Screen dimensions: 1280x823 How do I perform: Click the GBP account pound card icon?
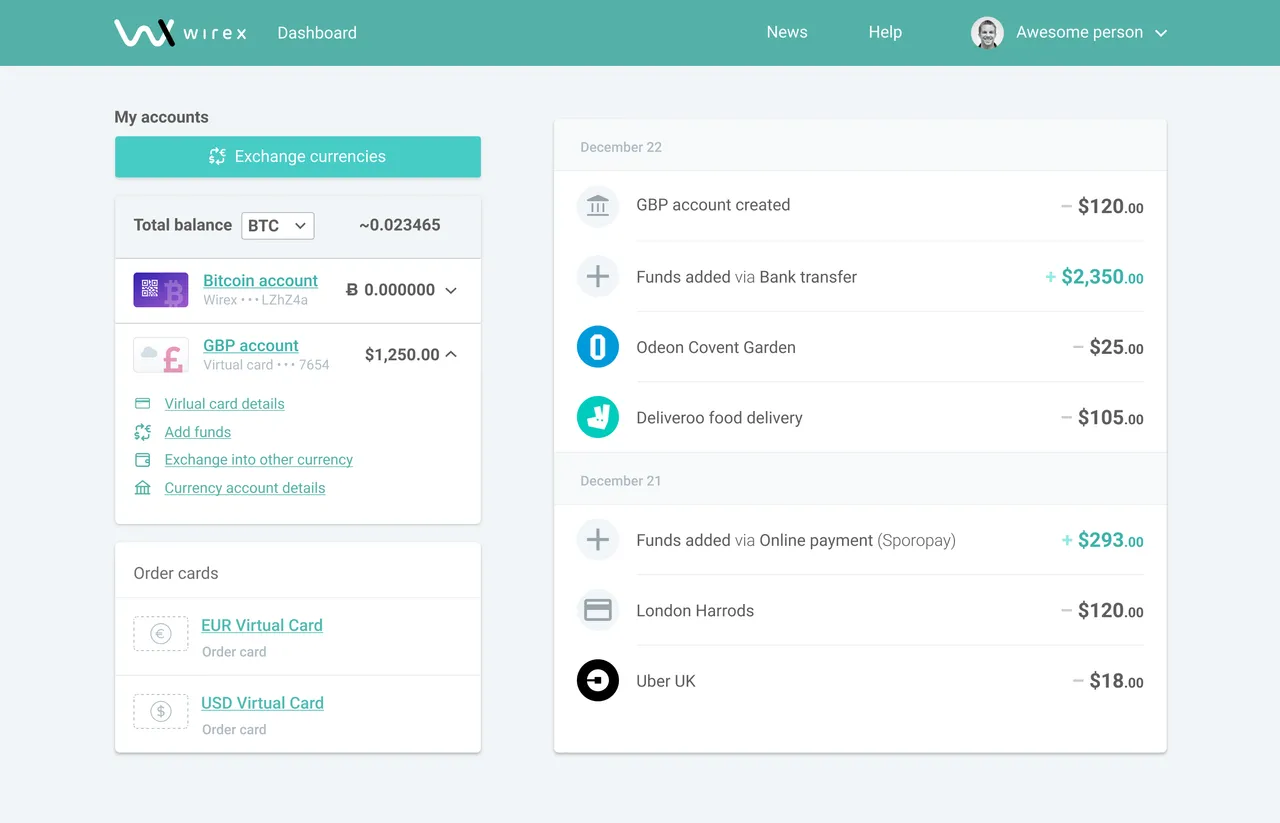(x=161, y=355)
